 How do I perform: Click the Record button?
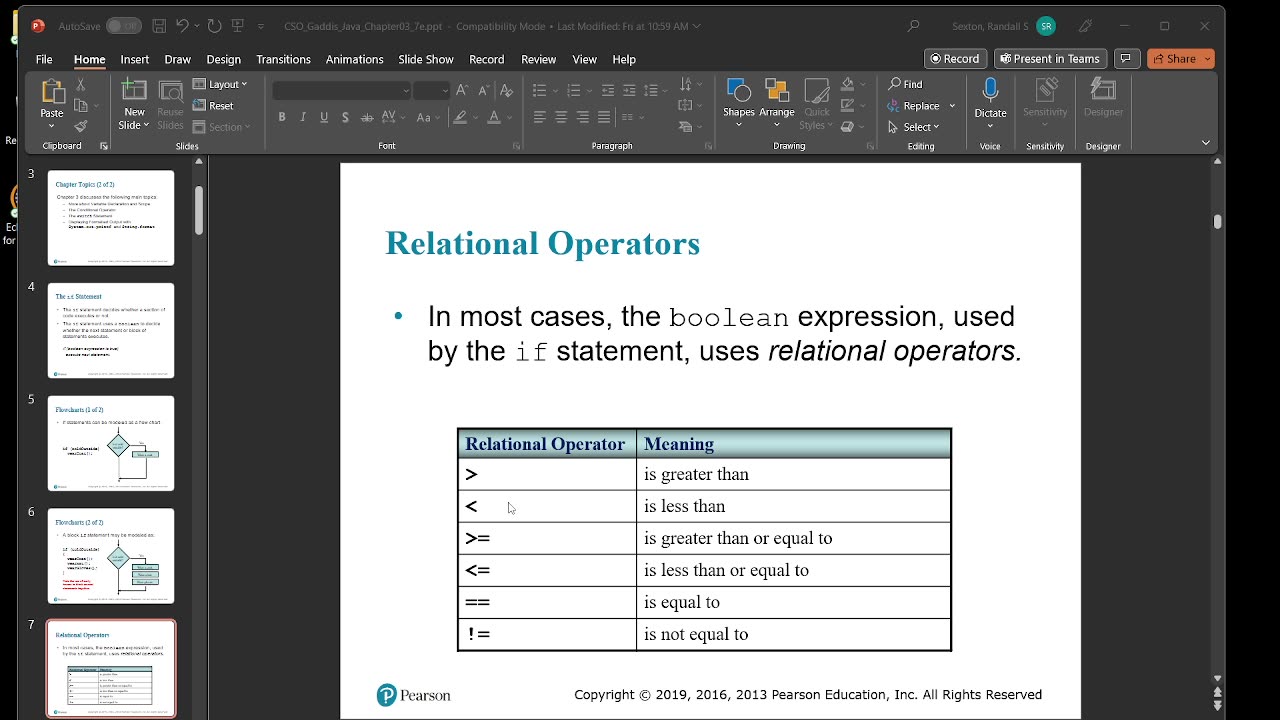pos(956,59)
